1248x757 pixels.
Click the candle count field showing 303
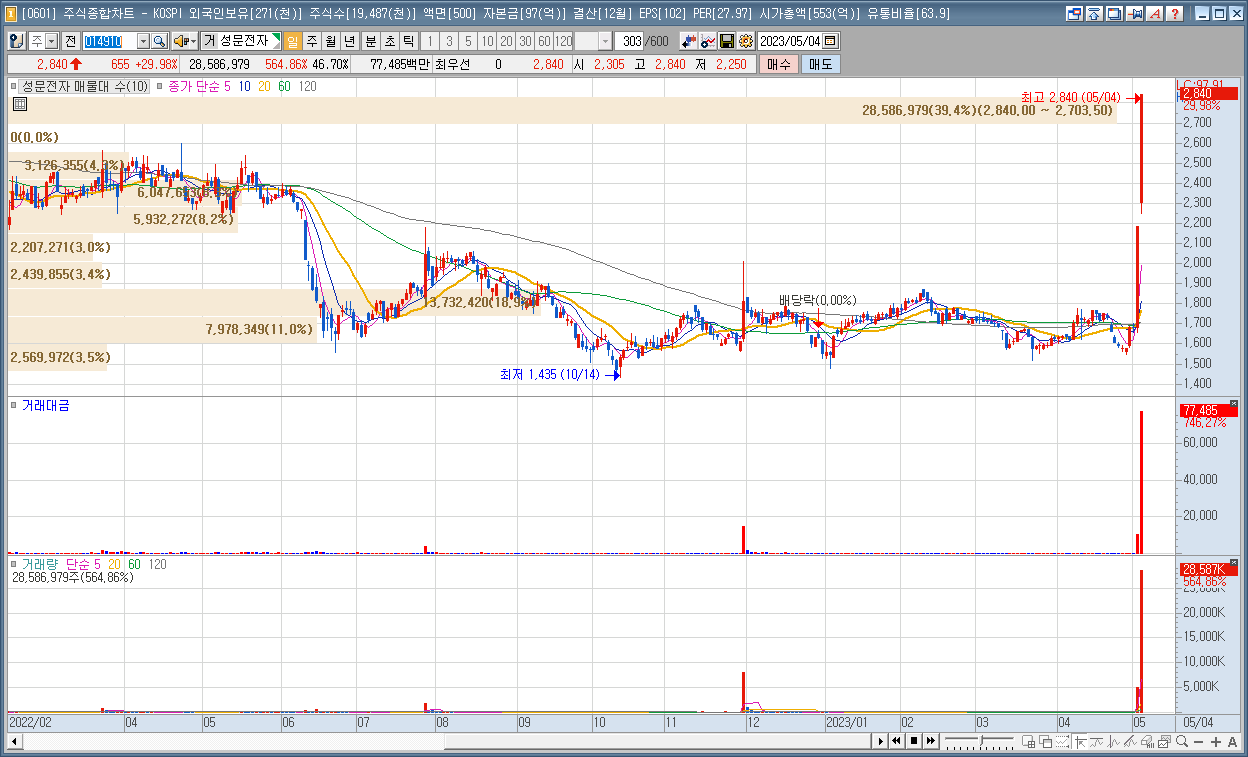(x=630, y=41)
